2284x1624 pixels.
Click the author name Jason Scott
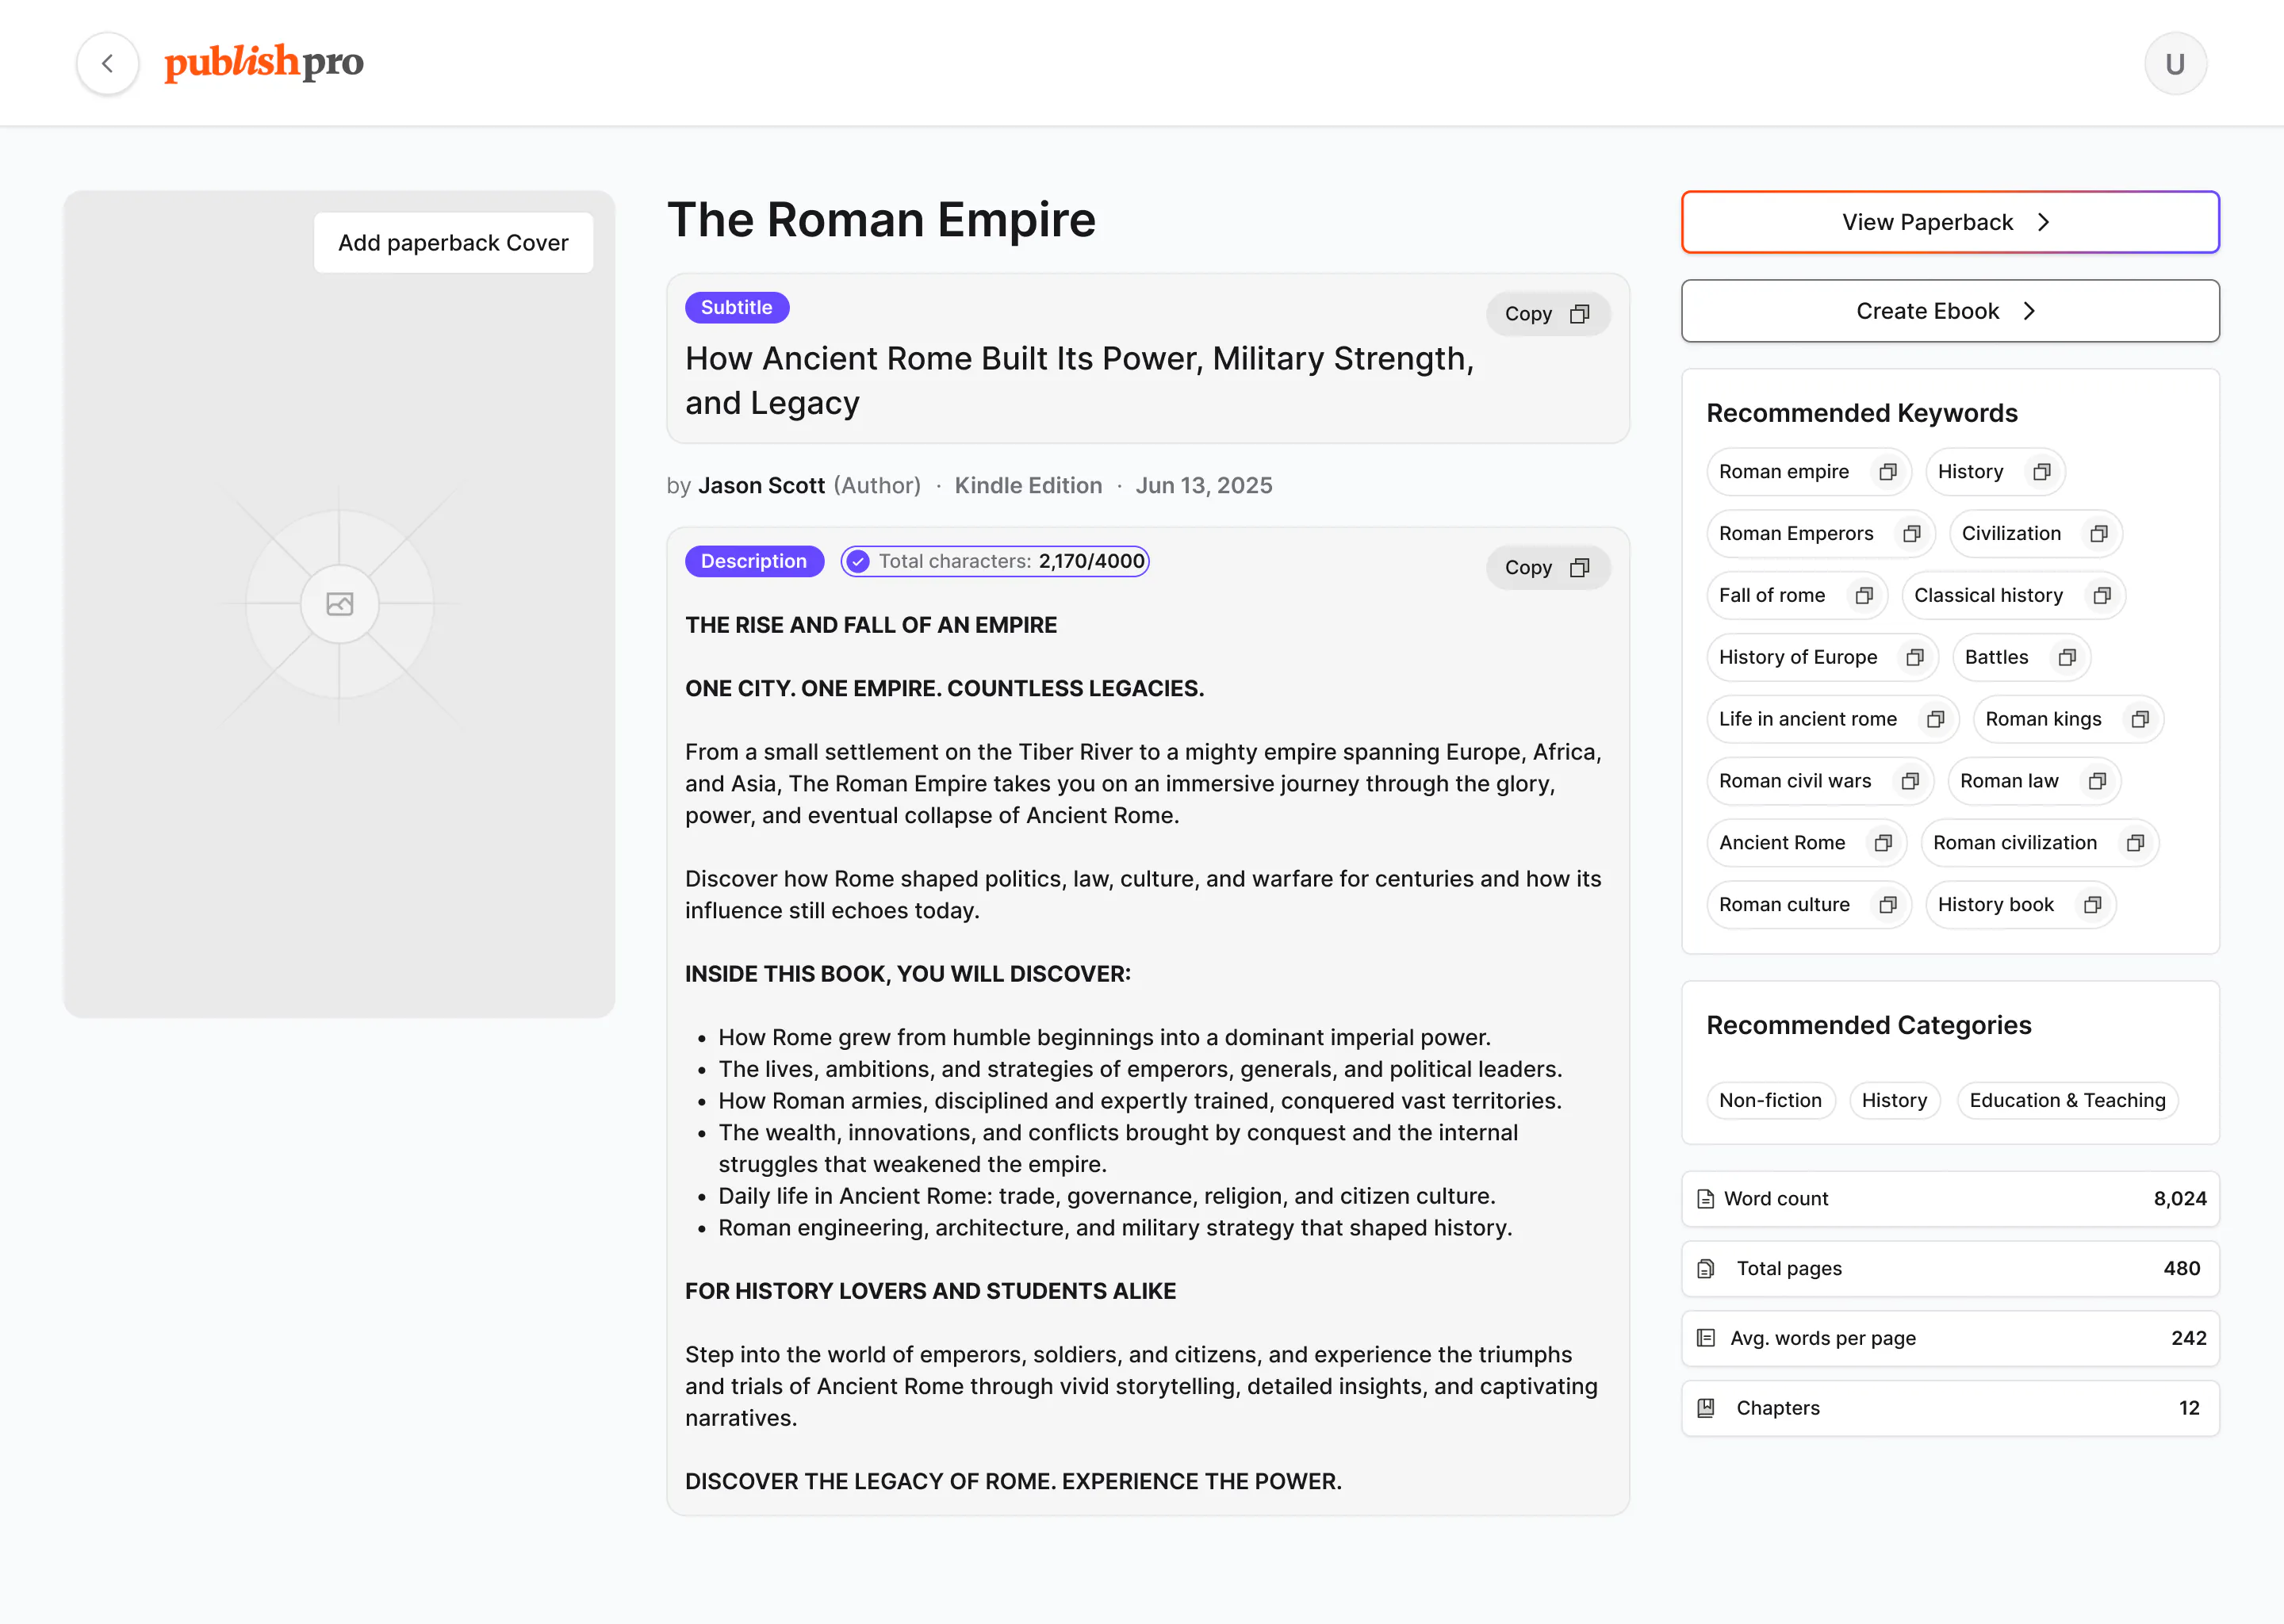[x=761, y=486]
